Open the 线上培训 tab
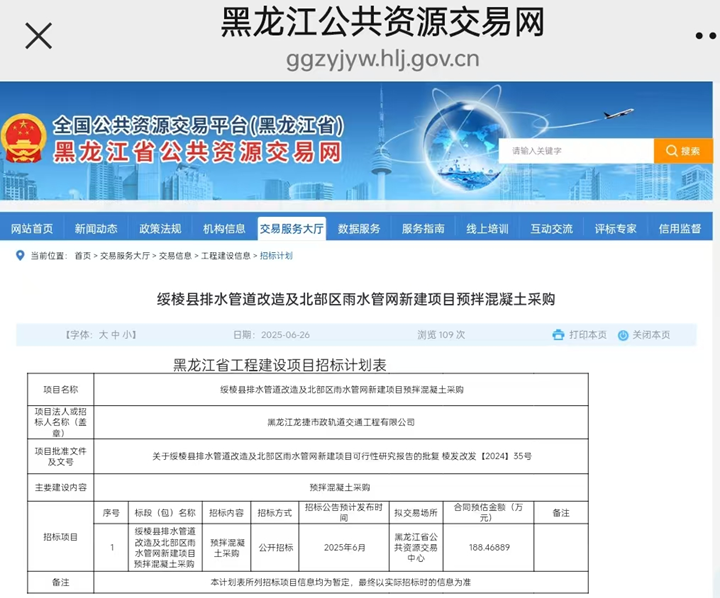This screenshot has height=598, width=720. [x=487, y=228]
